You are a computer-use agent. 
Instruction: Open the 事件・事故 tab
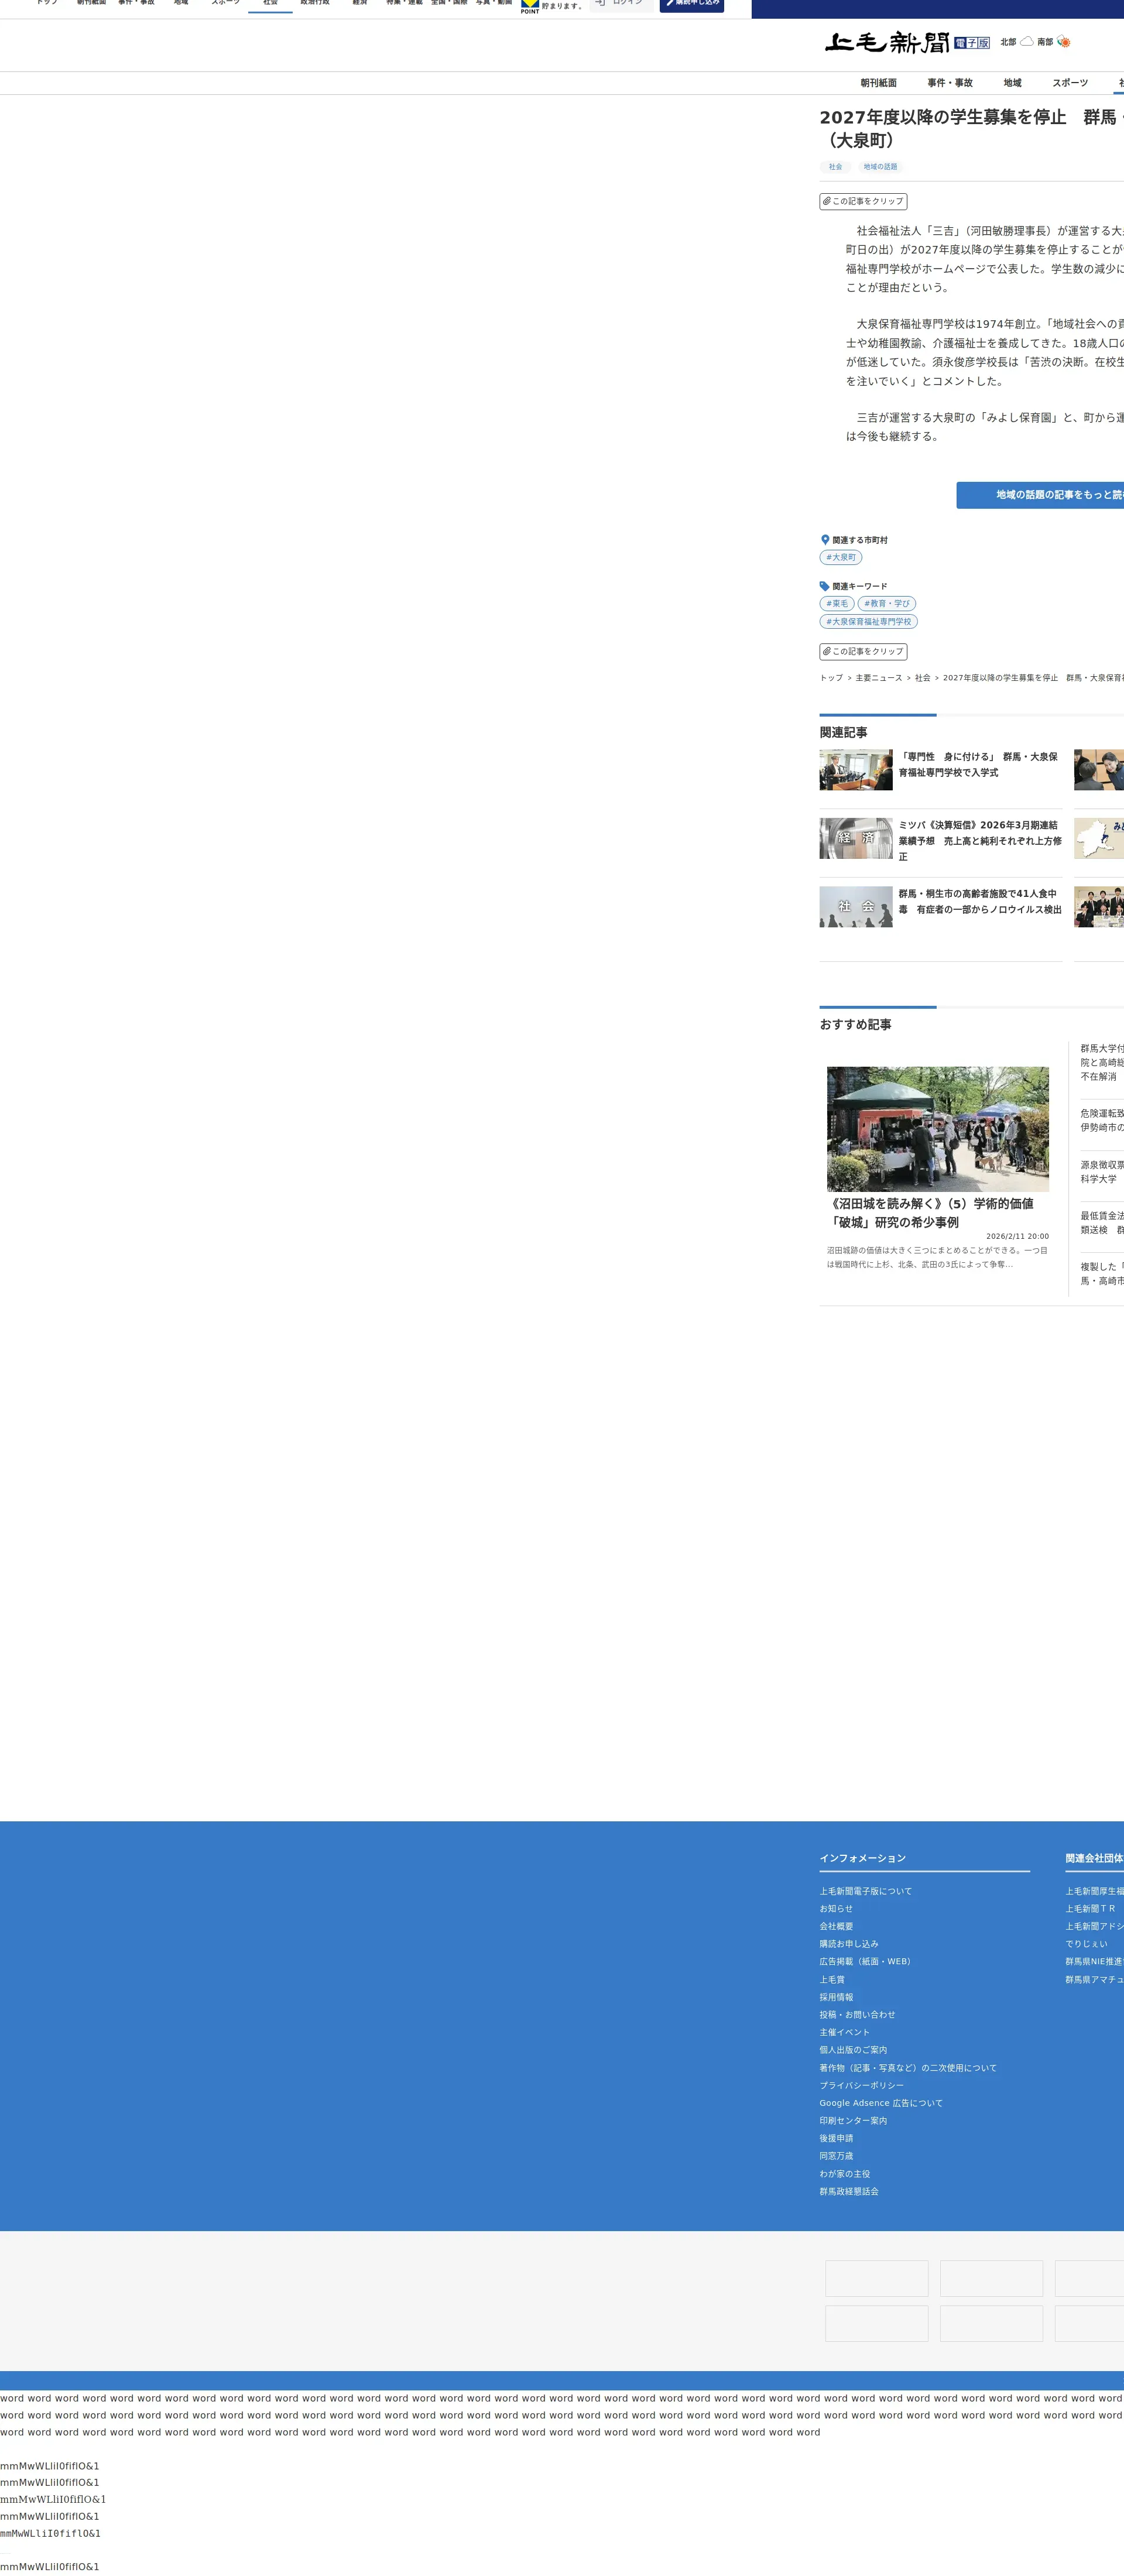point(949,83)
